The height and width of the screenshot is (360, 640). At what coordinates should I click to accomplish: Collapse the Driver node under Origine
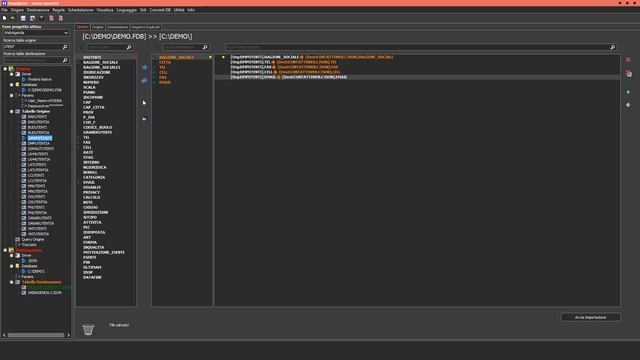point(12,74)
